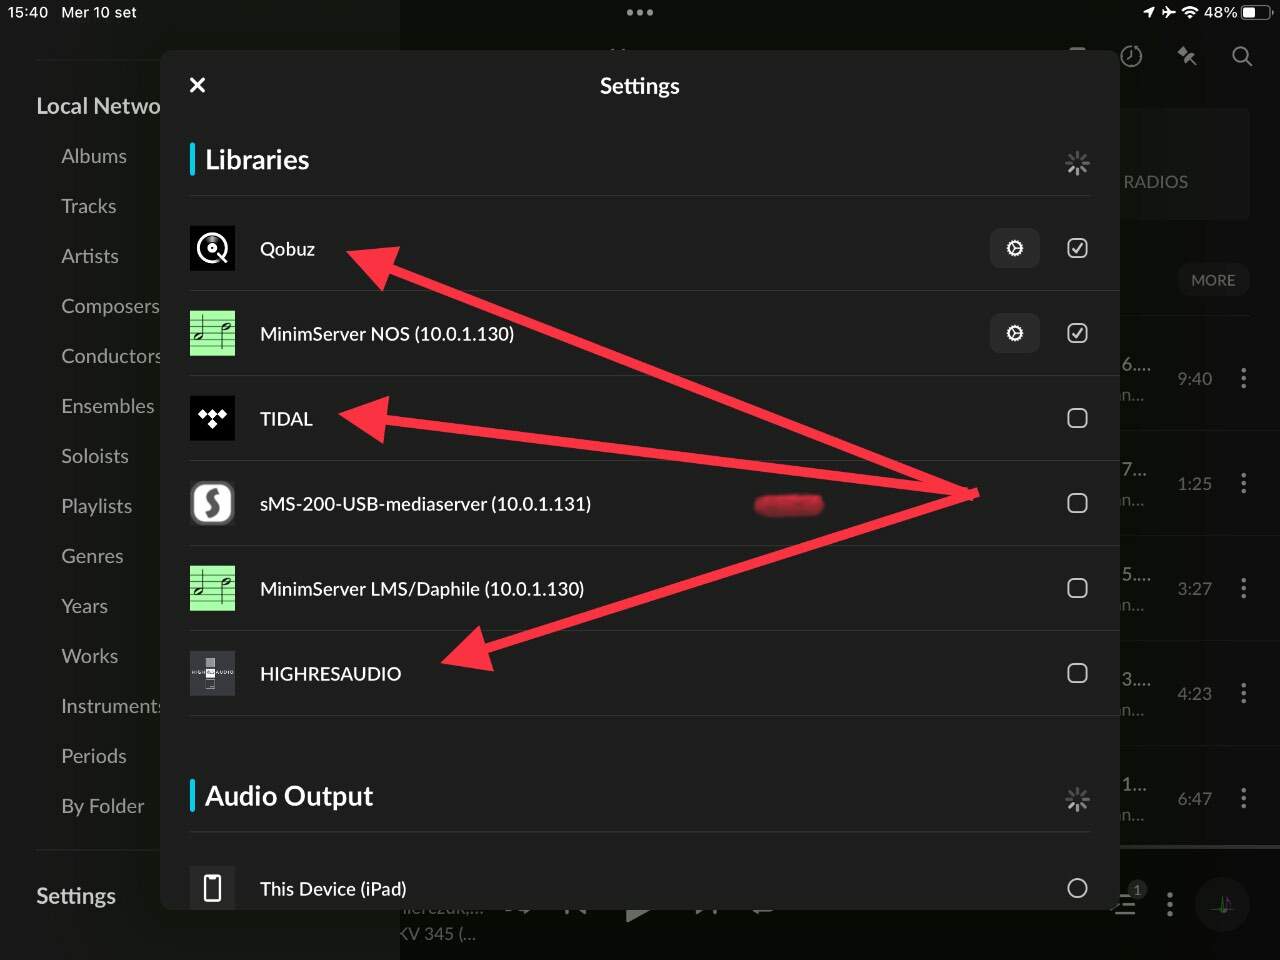
Task: Open Tracks in the sidebar
Action: click(x=89, y=206)
